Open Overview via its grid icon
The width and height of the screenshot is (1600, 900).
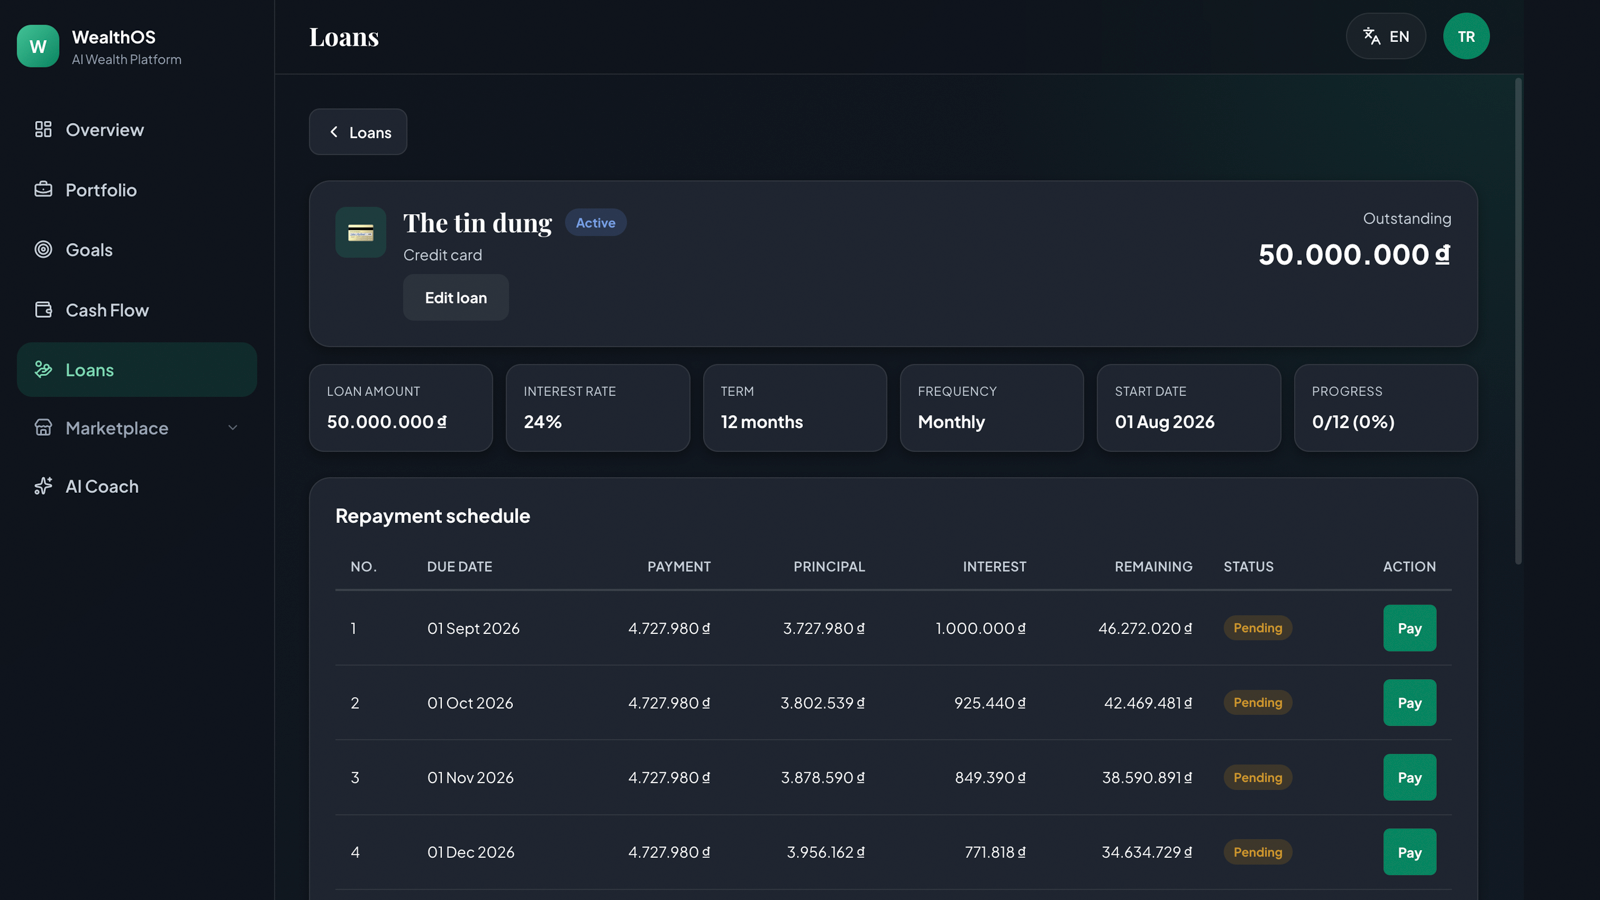(x=43, y=129)
